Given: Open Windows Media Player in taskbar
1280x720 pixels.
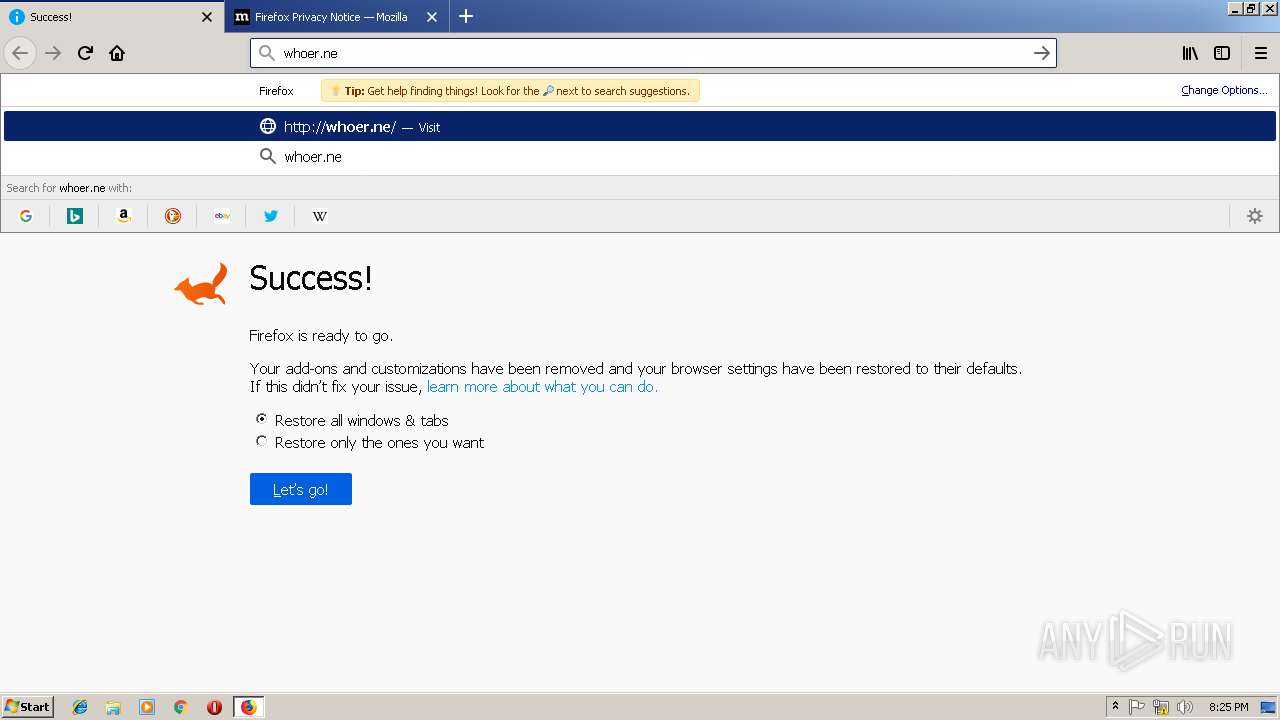Looking at the screenshot, I should (x=147, y=707).
